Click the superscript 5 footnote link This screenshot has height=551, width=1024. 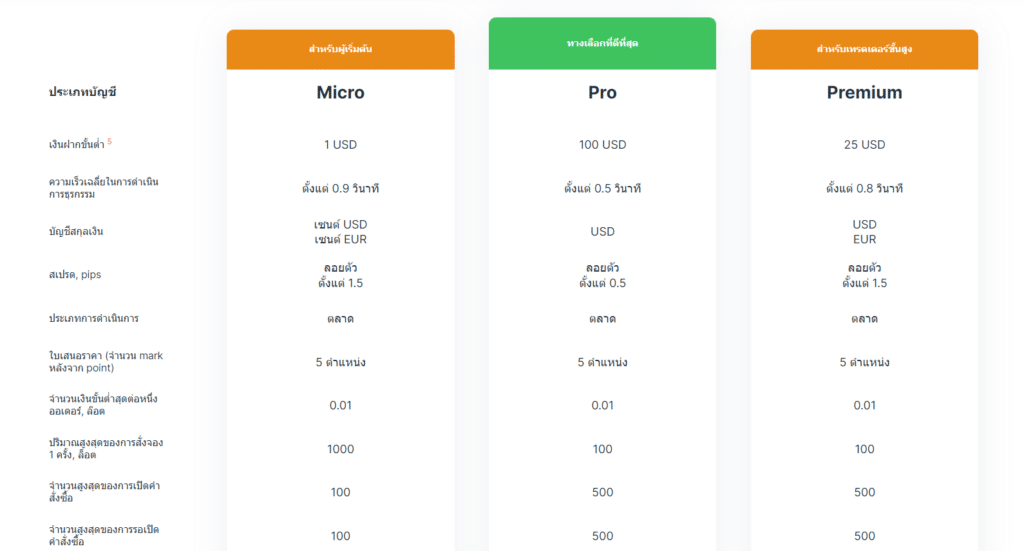tap(110, 141)
